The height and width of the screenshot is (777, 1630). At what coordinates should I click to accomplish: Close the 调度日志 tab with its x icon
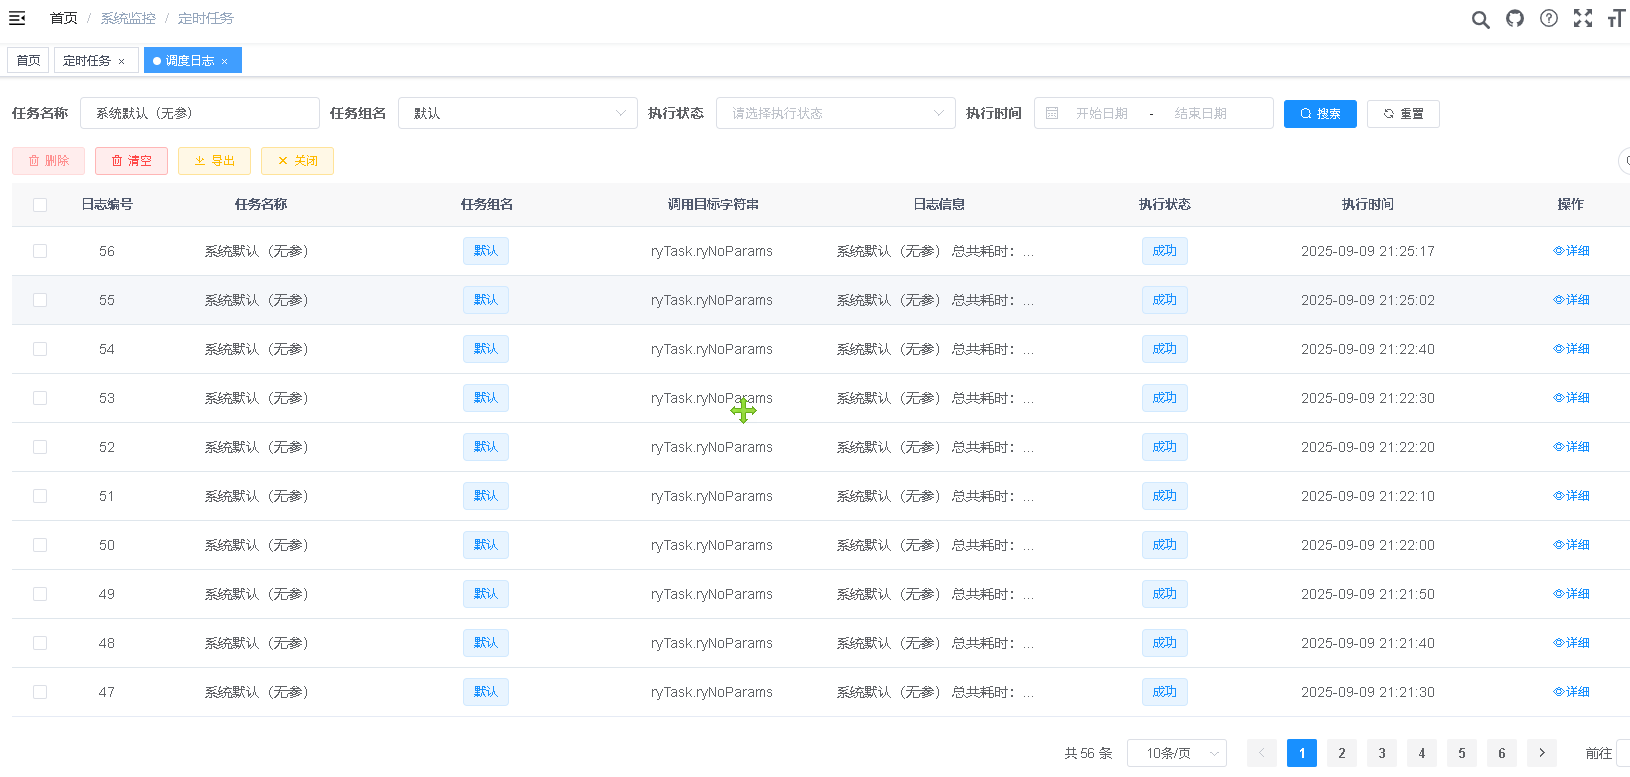click(x=225, y=62)
